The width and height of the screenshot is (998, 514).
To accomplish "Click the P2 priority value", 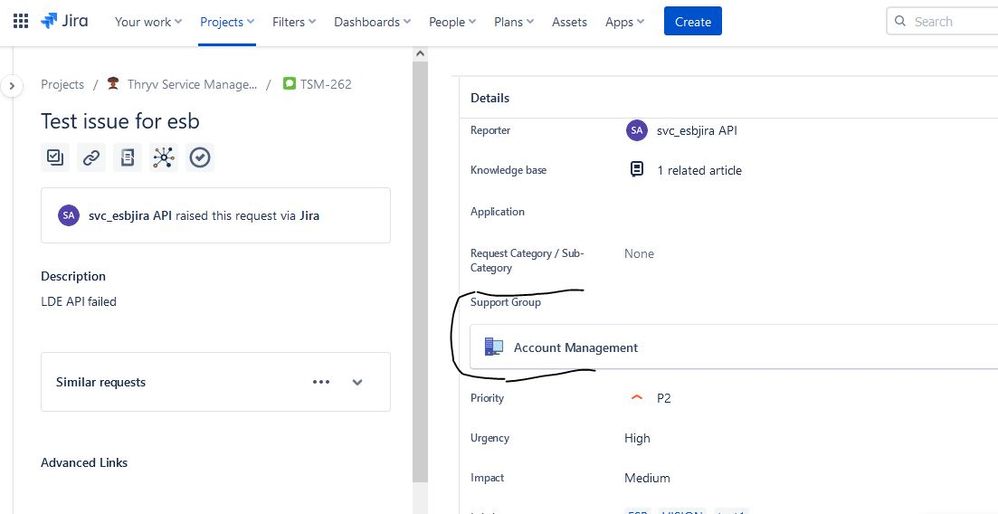I will [664, 399].
